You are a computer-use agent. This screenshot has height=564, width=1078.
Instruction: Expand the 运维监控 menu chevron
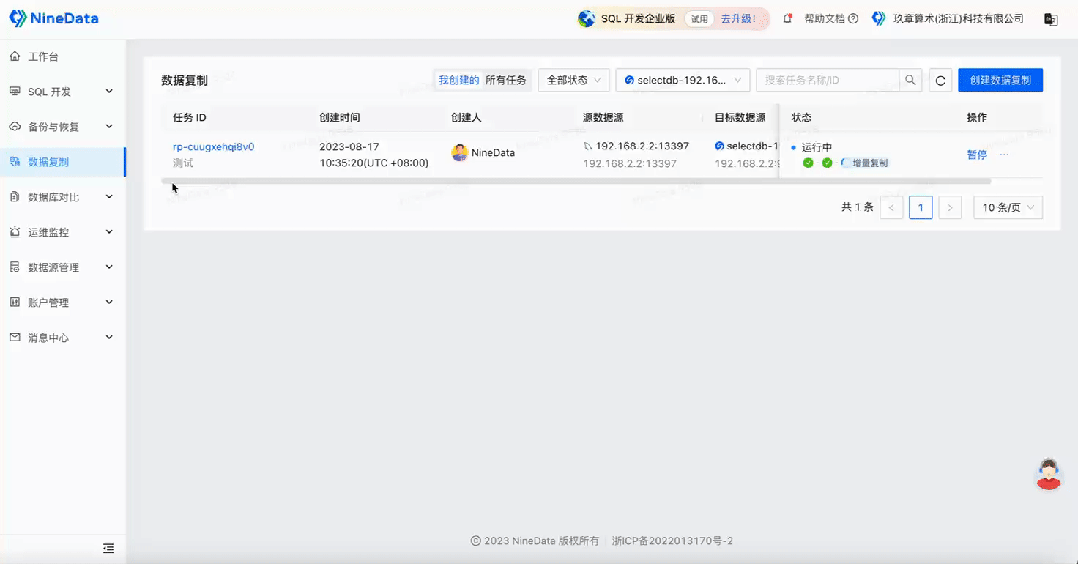(109, 232)
